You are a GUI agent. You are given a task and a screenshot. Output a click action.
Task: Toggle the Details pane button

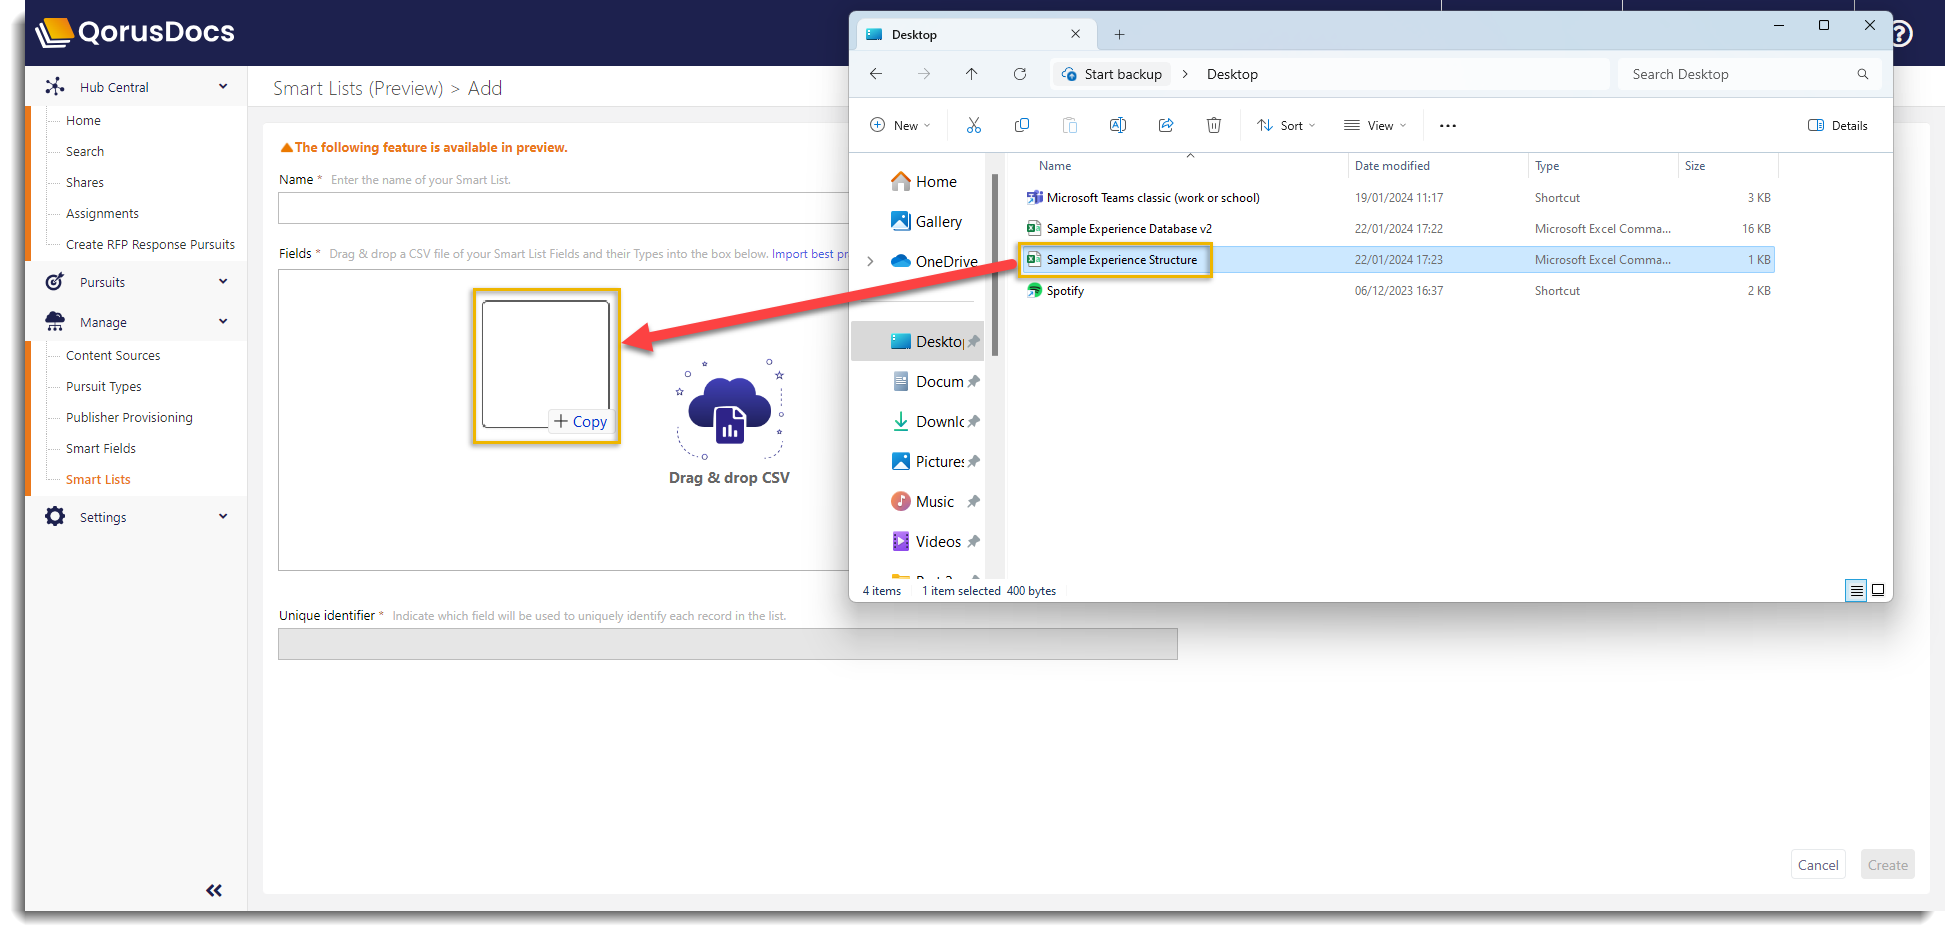click(x=1837, y=126)
